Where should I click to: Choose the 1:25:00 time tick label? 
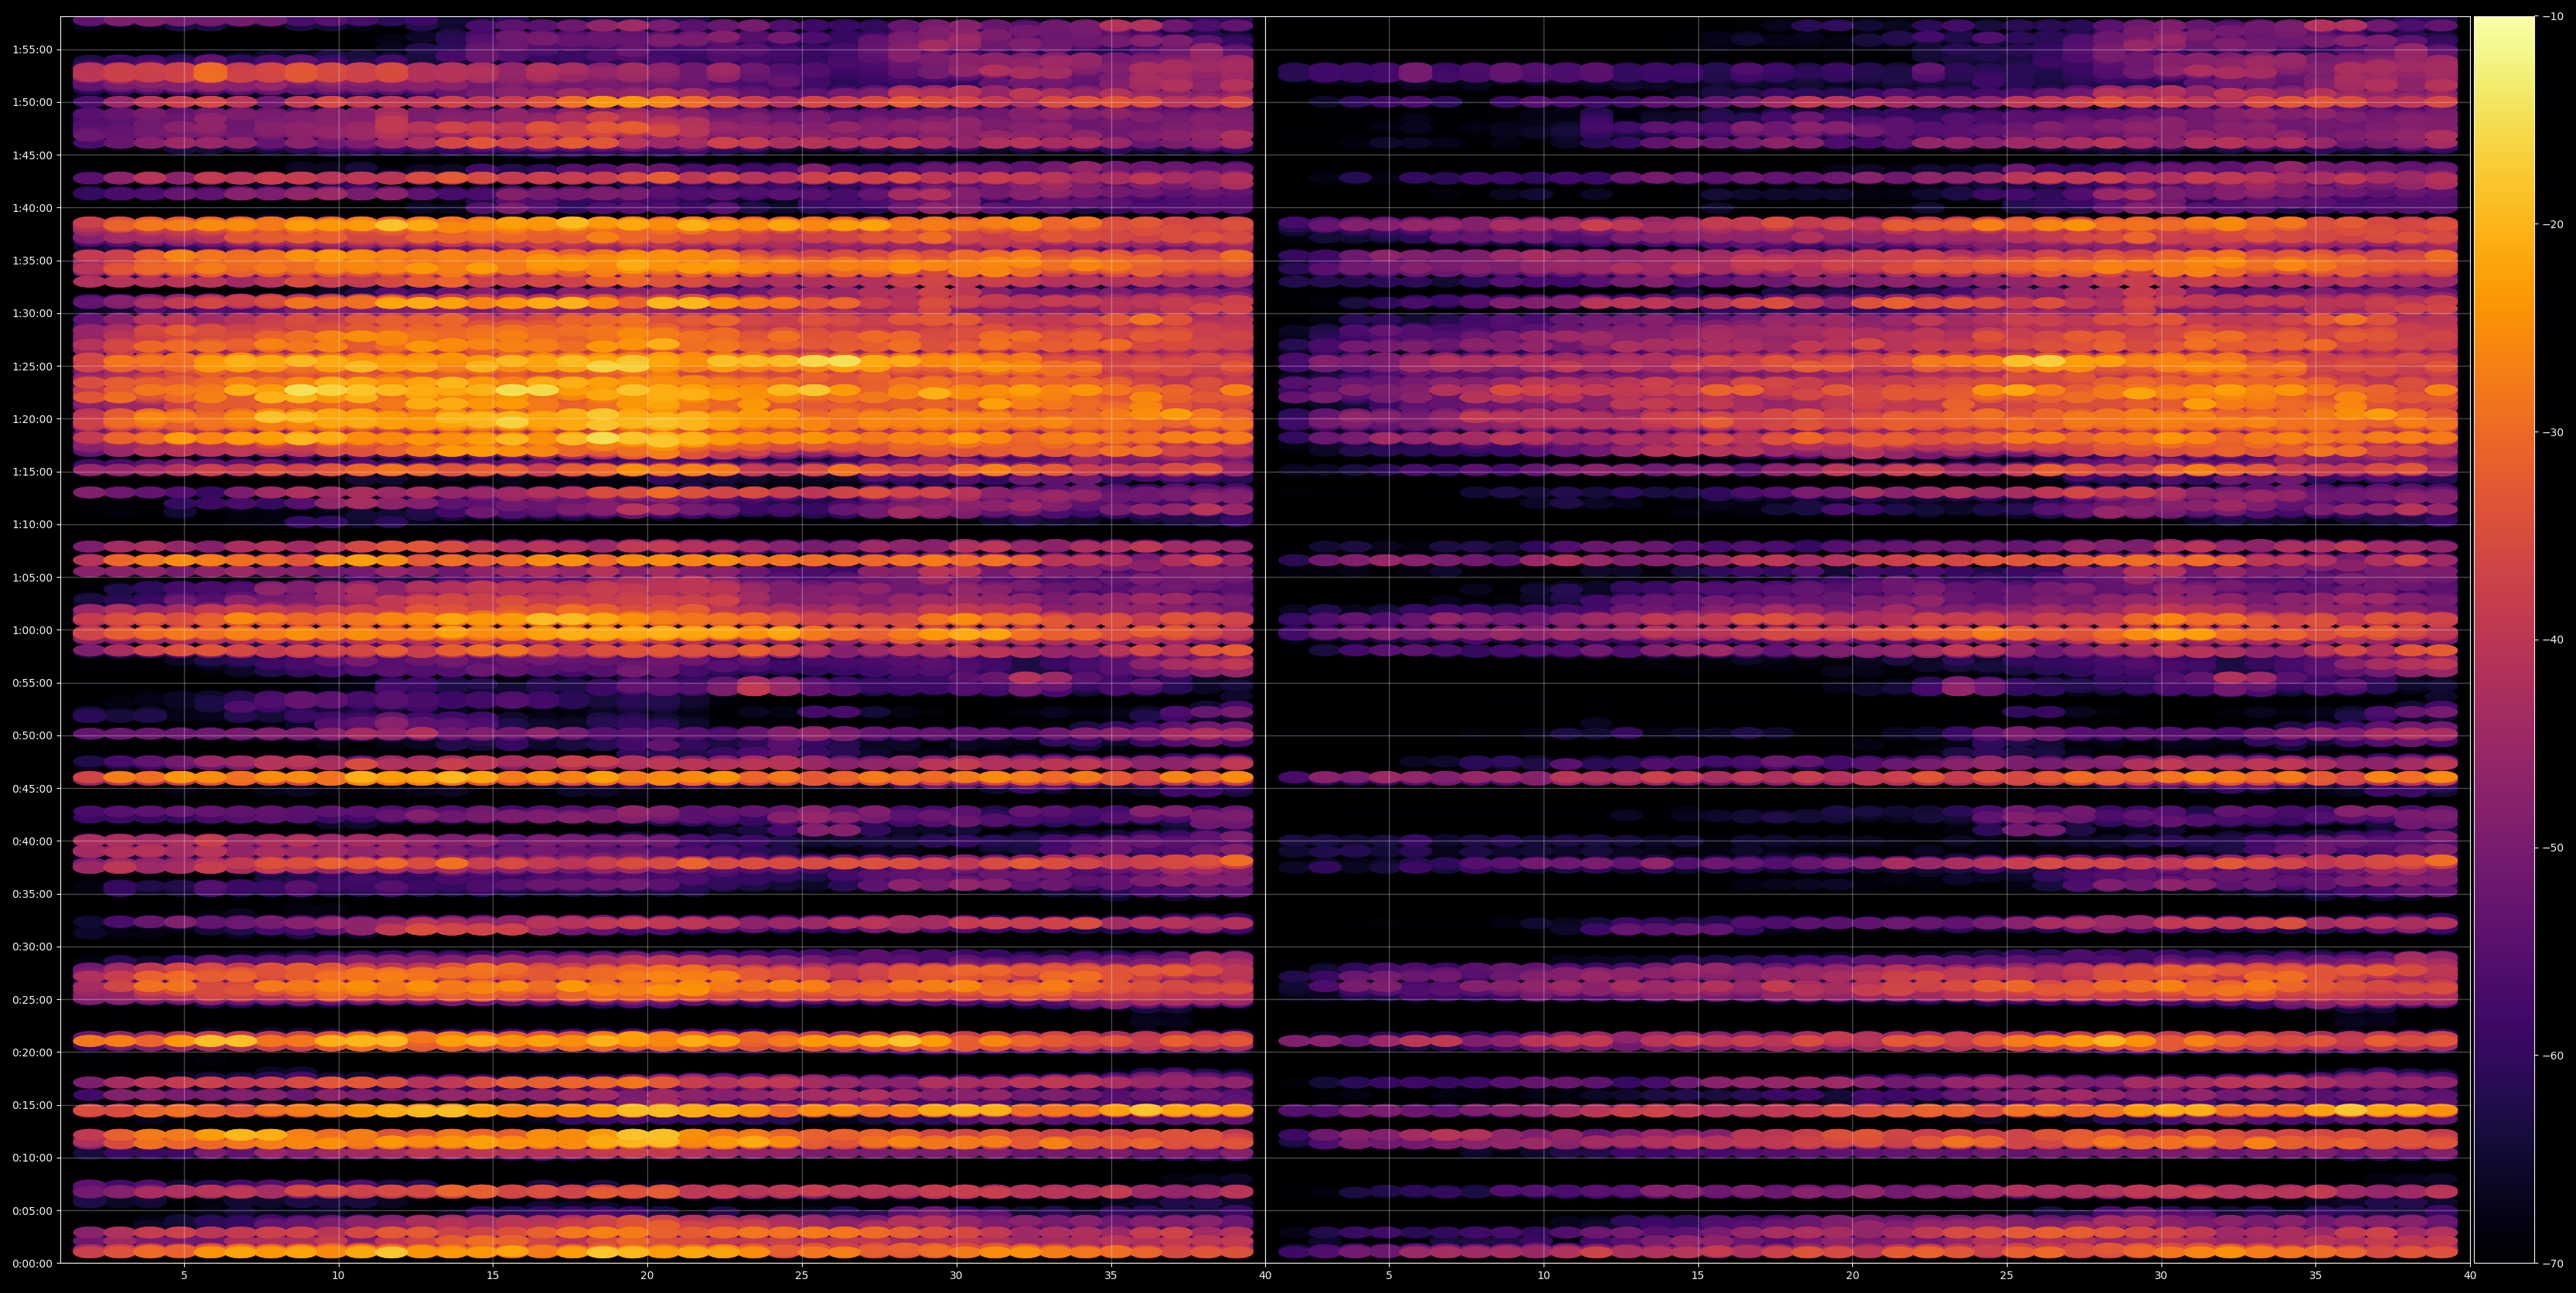click(x=35, y=366)
